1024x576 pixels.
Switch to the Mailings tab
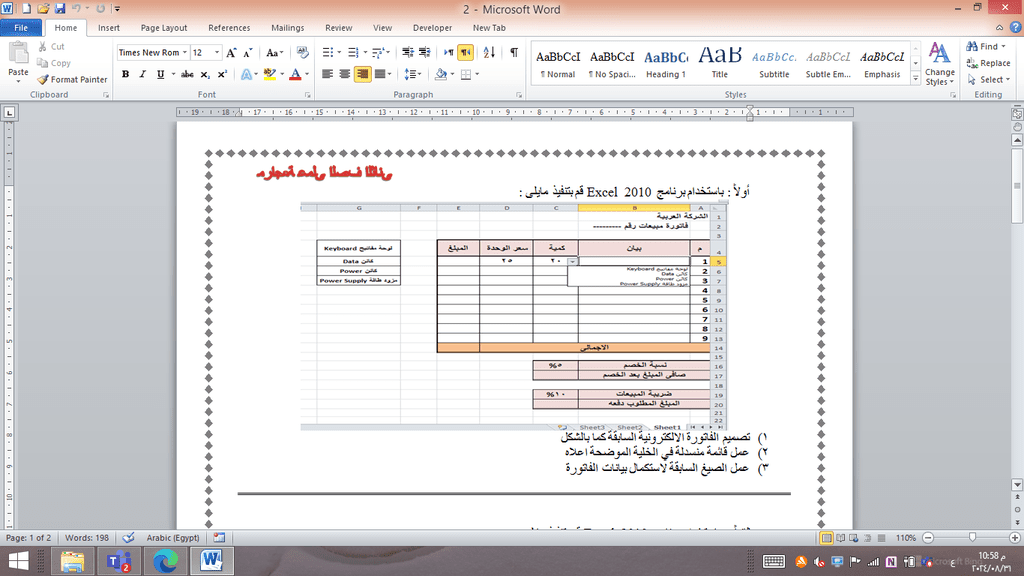[287, 27]
